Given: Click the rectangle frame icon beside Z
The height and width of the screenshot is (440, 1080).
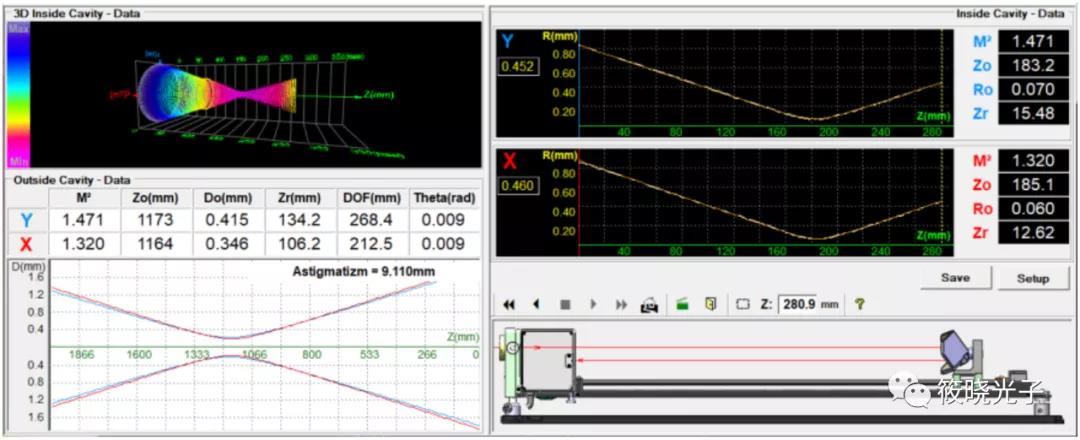Looking at the screenshot, I should [x=743, y=304].
